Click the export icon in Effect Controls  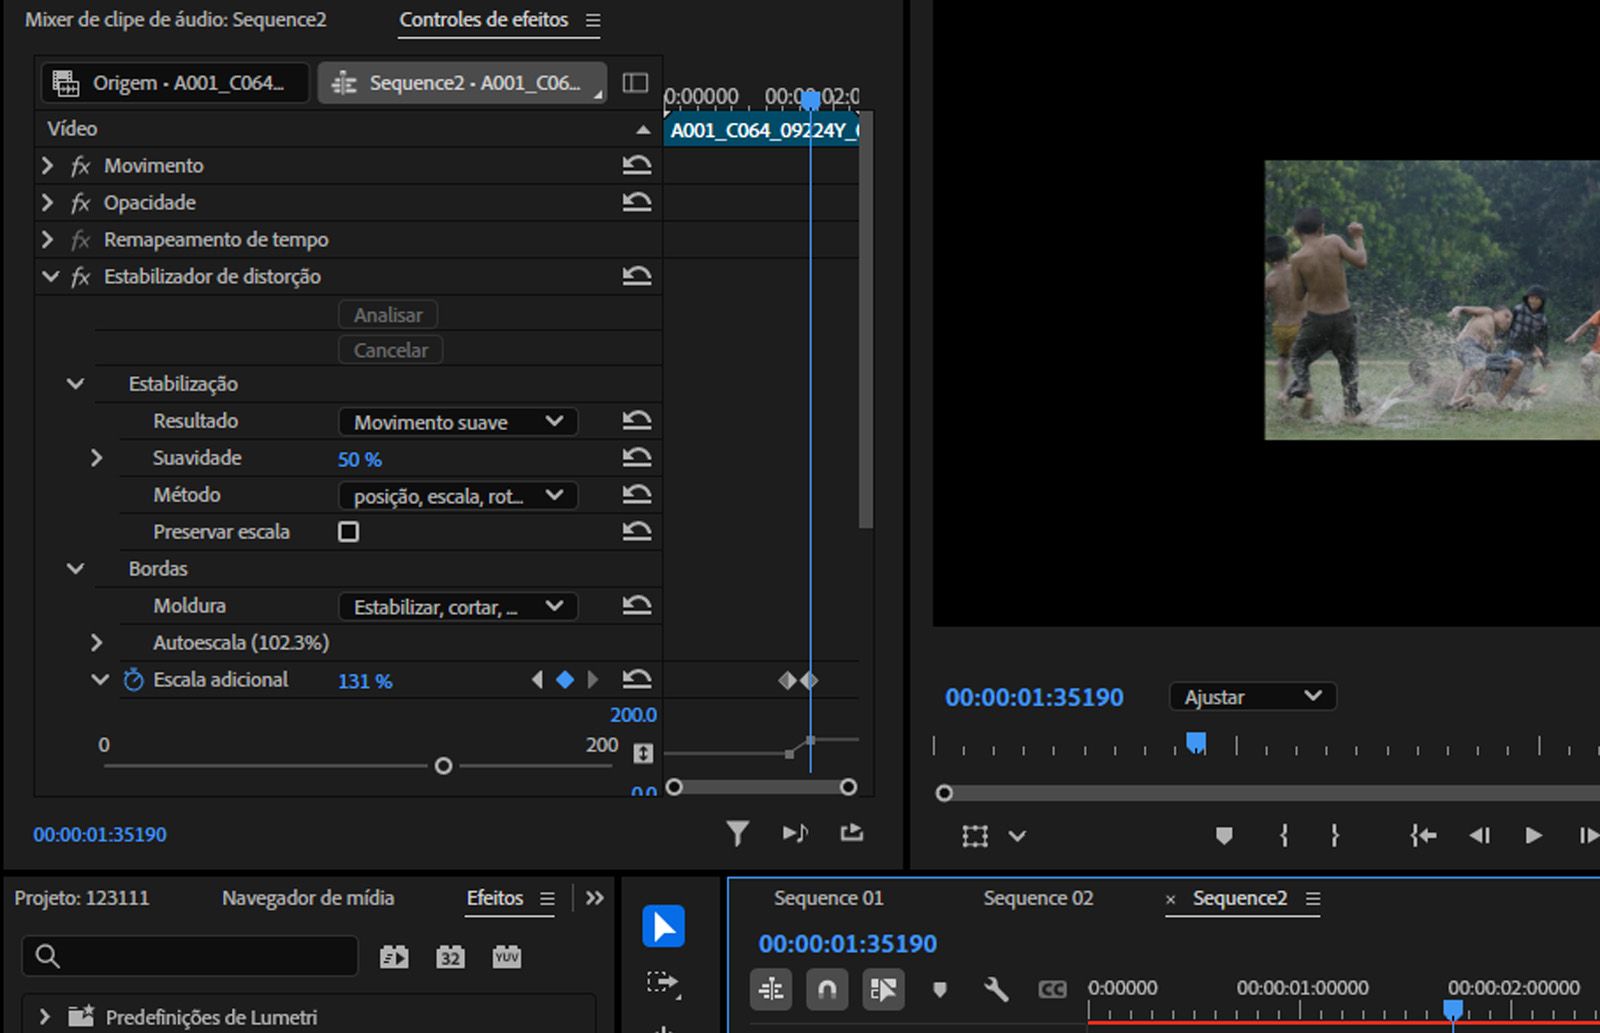[852, 833]
